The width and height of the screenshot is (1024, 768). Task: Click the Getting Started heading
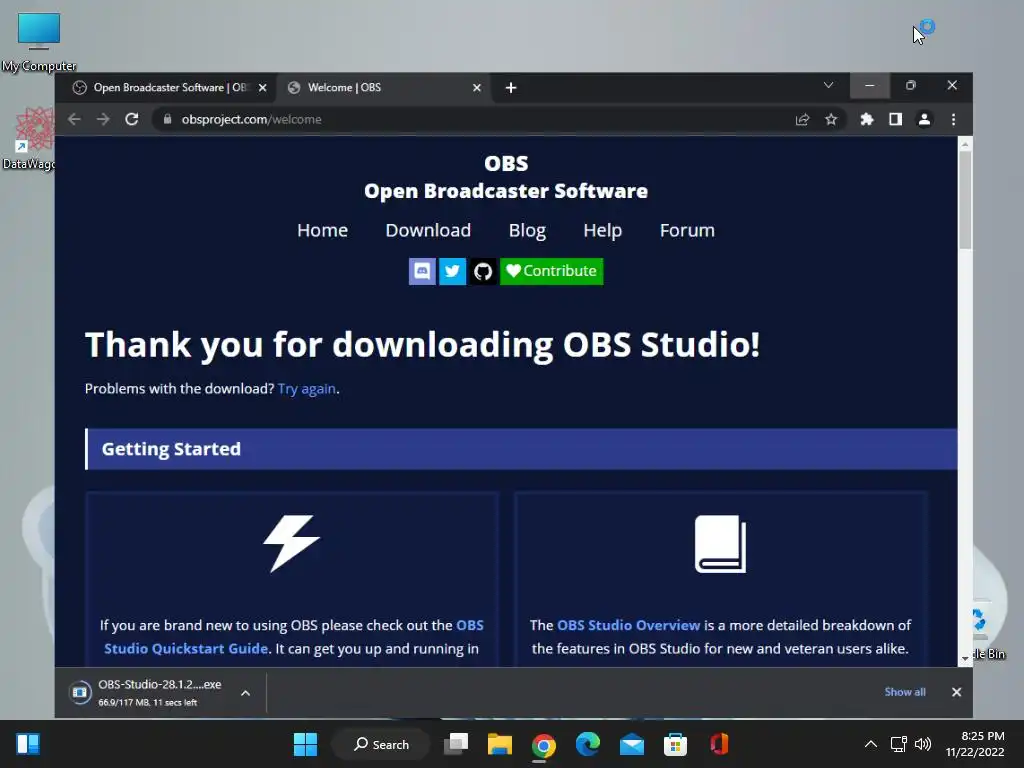pos(171,449)
